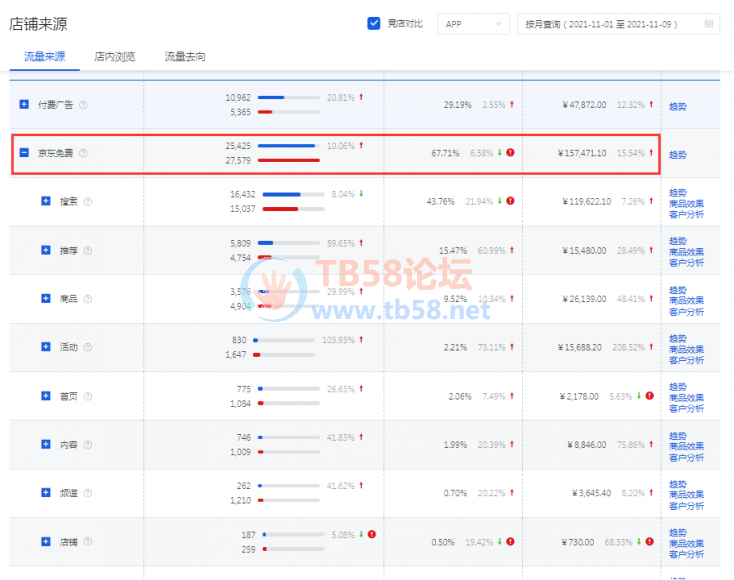Expand the 店铺 row
The width and height of the screenshot is (734, 580).
46,542
